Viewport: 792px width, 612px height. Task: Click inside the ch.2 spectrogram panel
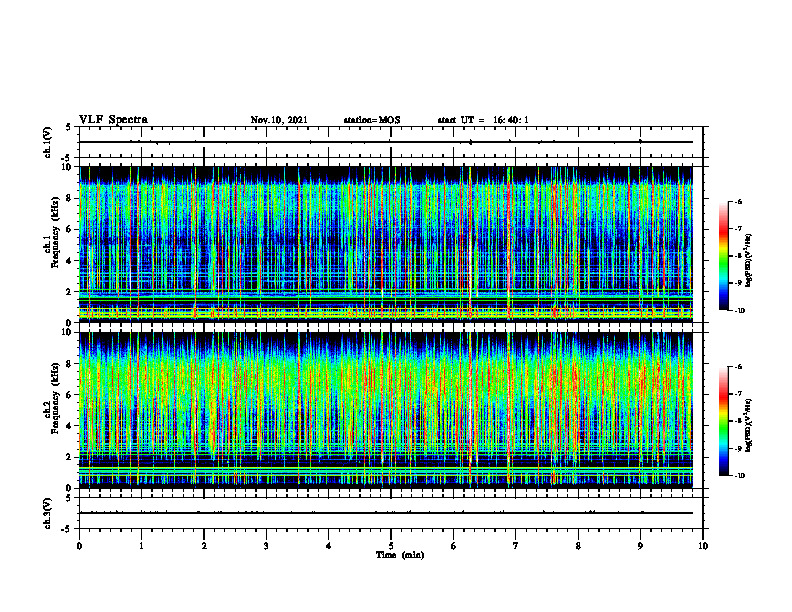click(386, 410)
